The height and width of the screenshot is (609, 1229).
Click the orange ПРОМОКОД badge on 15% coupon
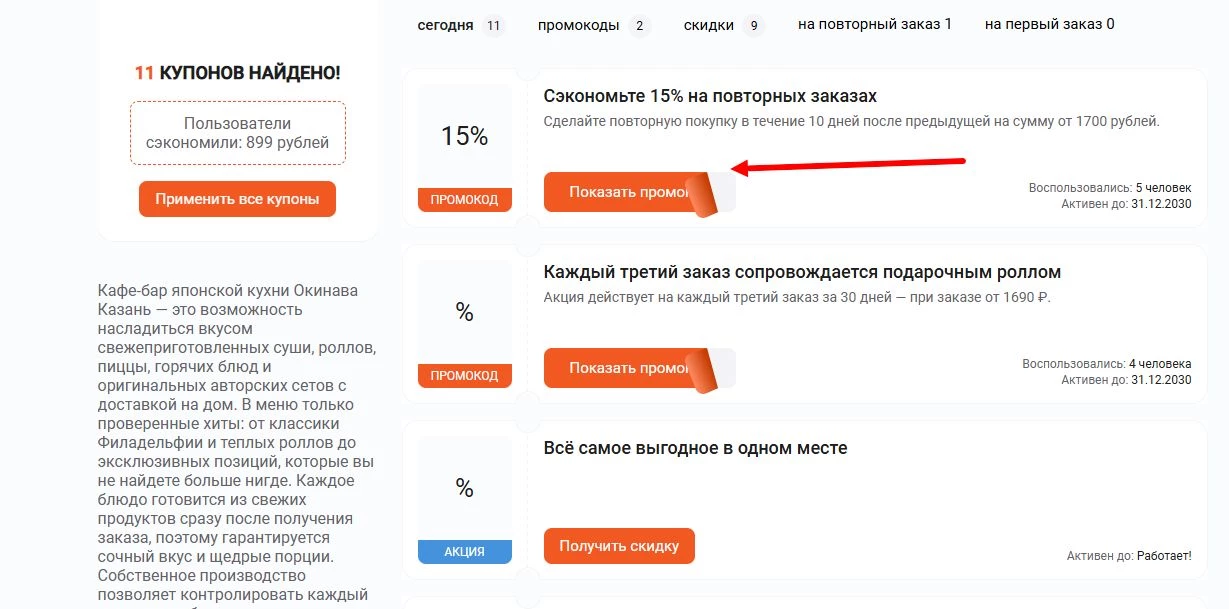pos(463,199)
